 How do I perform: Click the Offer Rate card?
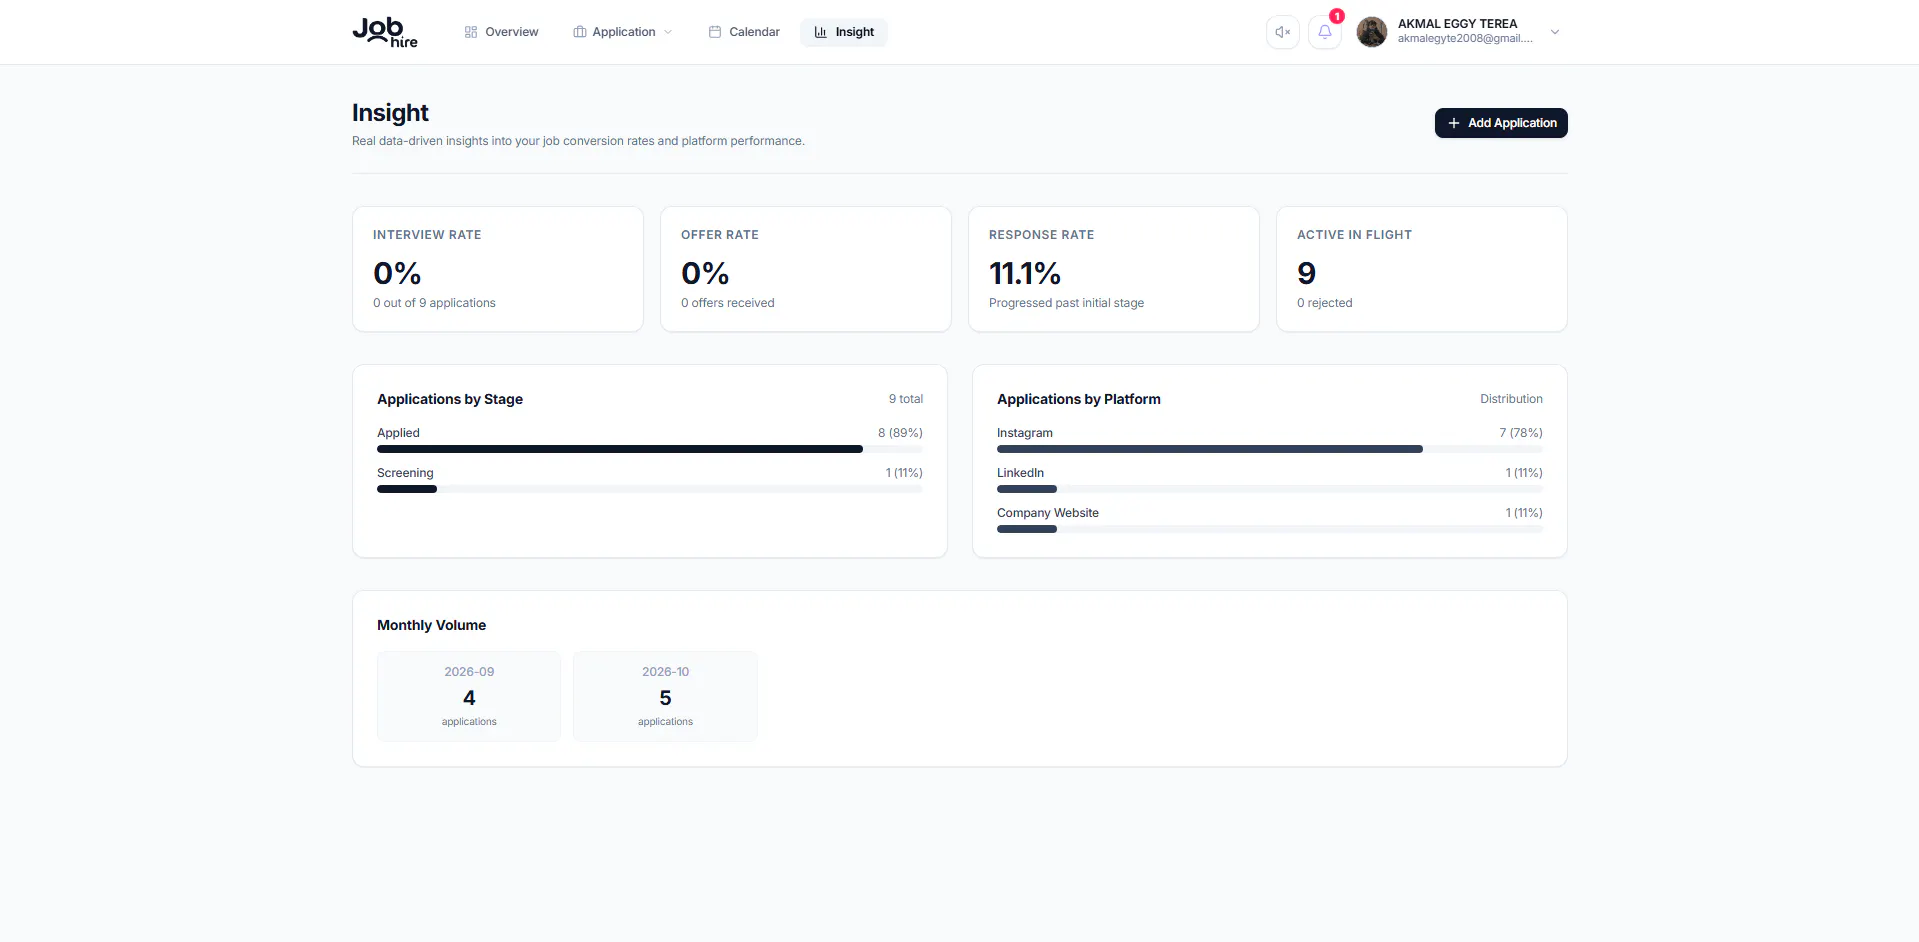[806, 269]
